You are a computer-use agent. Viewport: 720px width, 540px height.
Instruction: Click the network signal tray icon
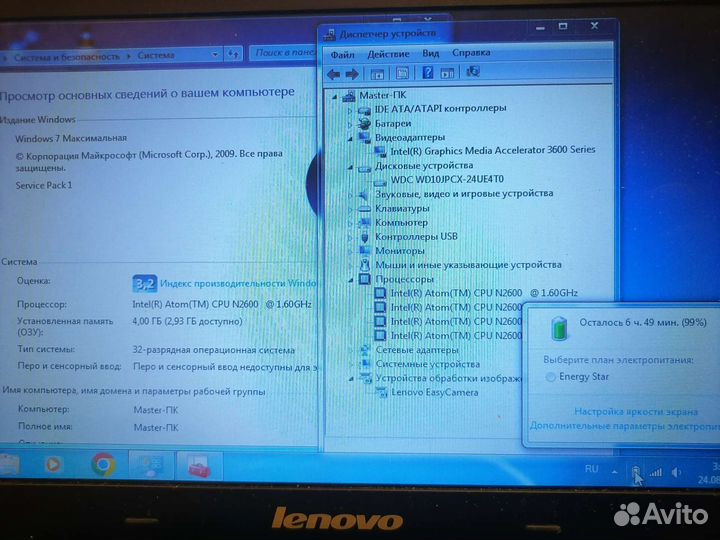tap(656, 472)
